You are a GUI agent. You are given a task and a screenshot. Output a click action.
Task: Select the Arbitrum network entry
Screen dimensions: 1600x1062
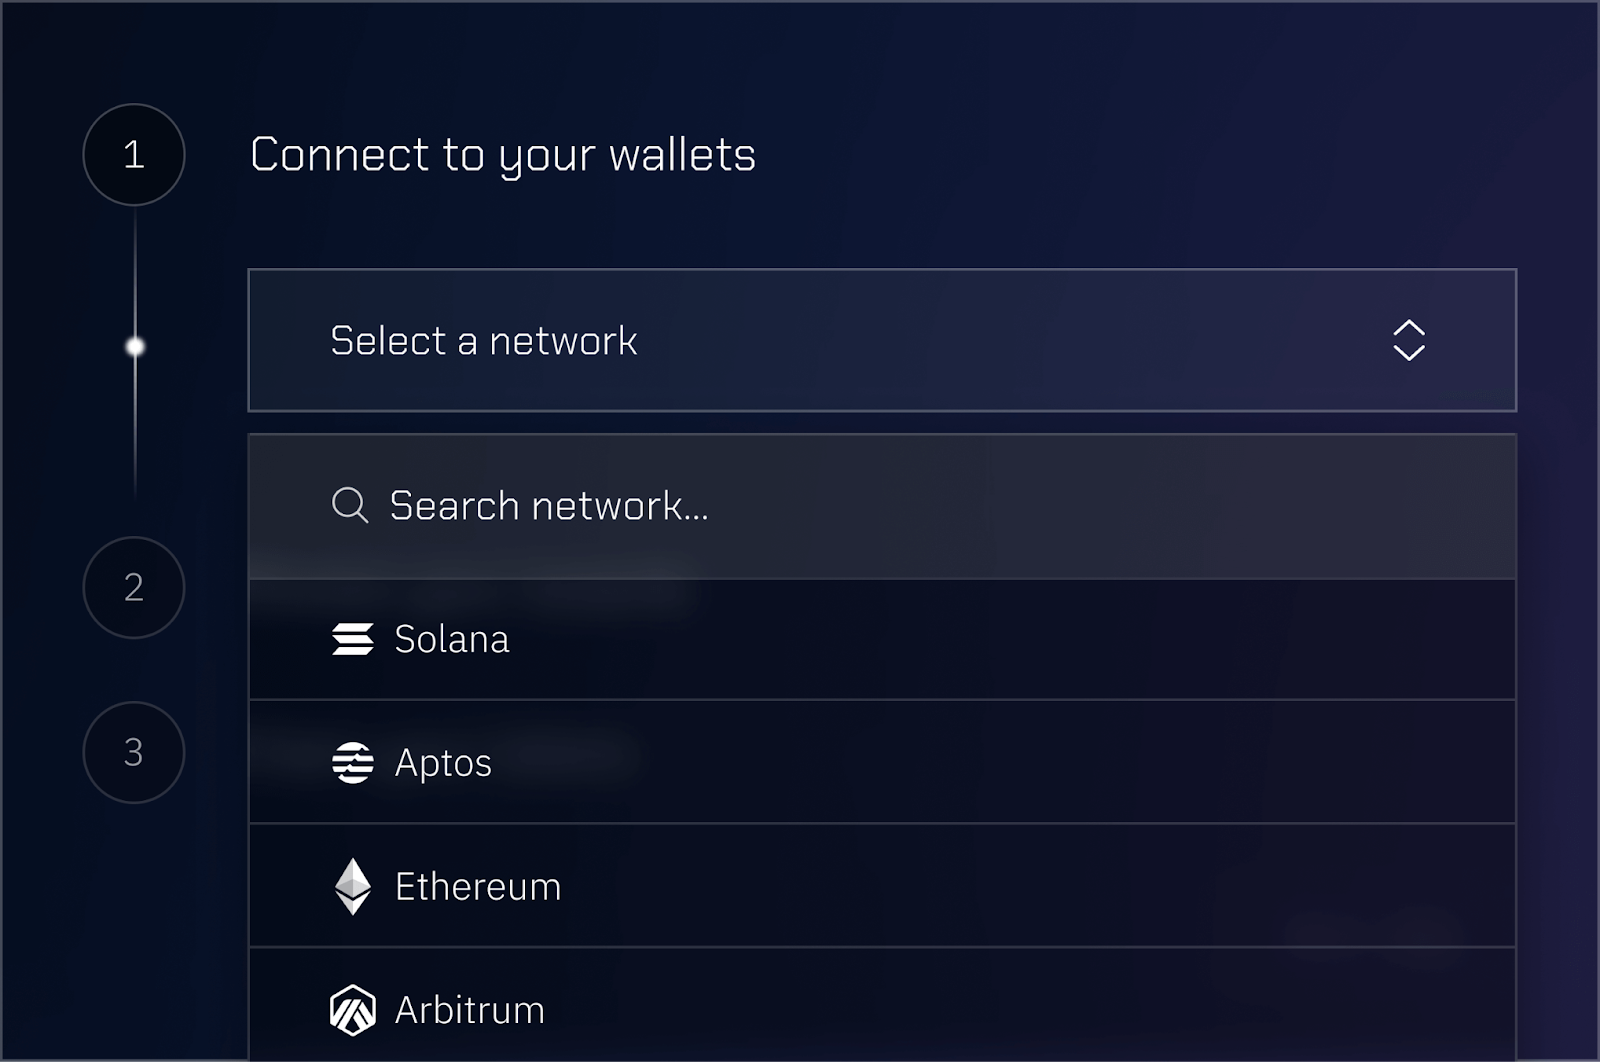click(x=470, y=1010)
